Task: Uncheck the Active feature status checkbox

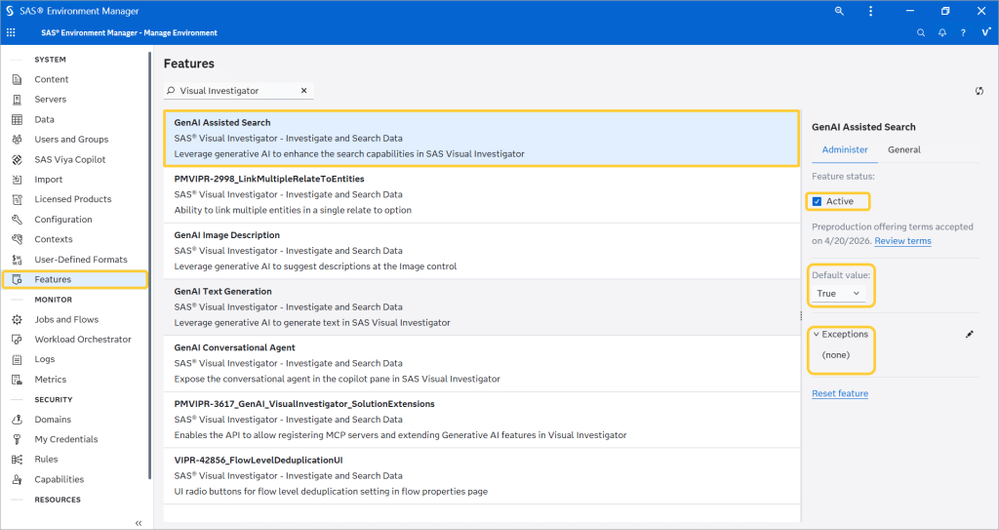Action: (817, 201)
